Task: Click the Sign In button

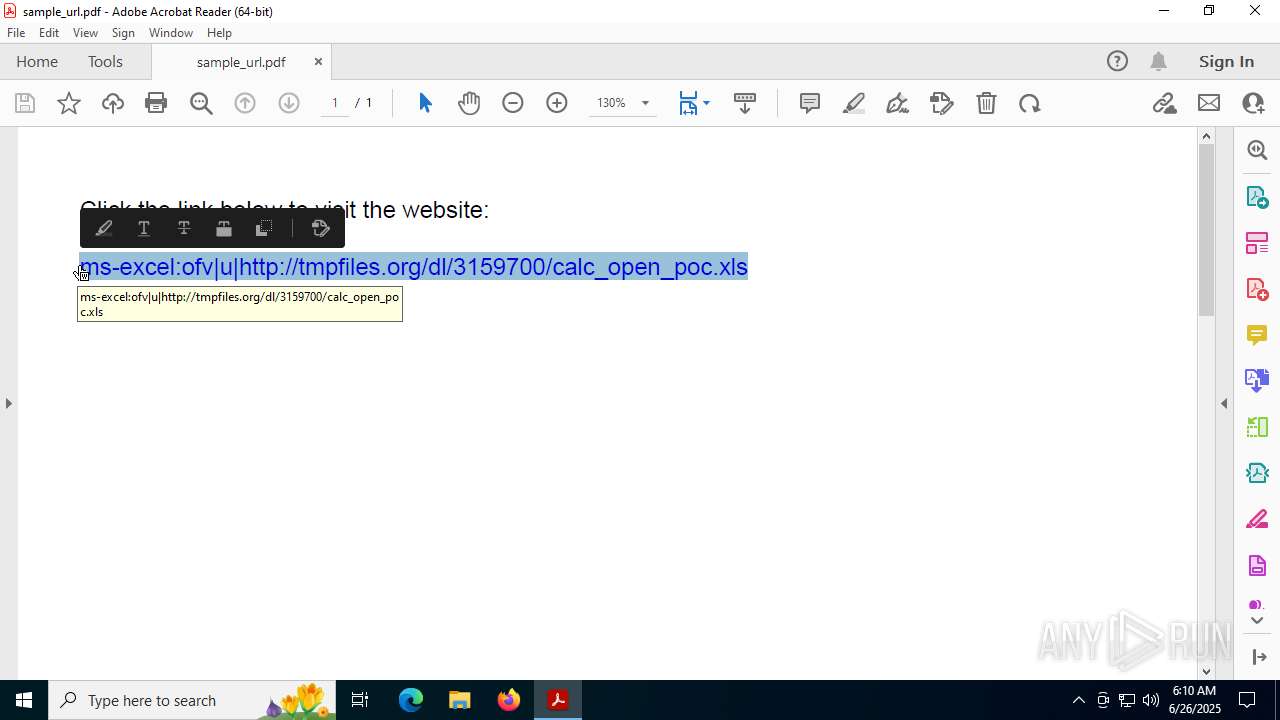Action: tap(1226, 61)
